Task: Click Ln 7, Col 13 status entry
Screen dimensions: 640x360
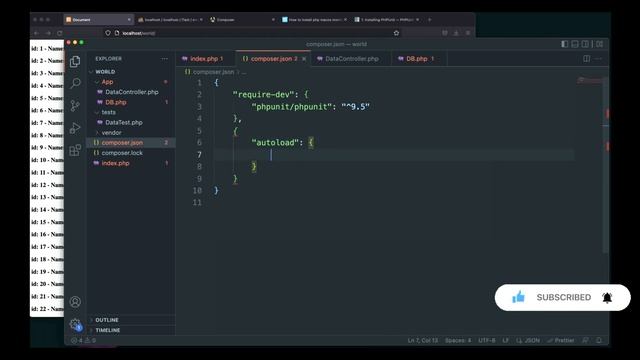Action: coord(422,340)
